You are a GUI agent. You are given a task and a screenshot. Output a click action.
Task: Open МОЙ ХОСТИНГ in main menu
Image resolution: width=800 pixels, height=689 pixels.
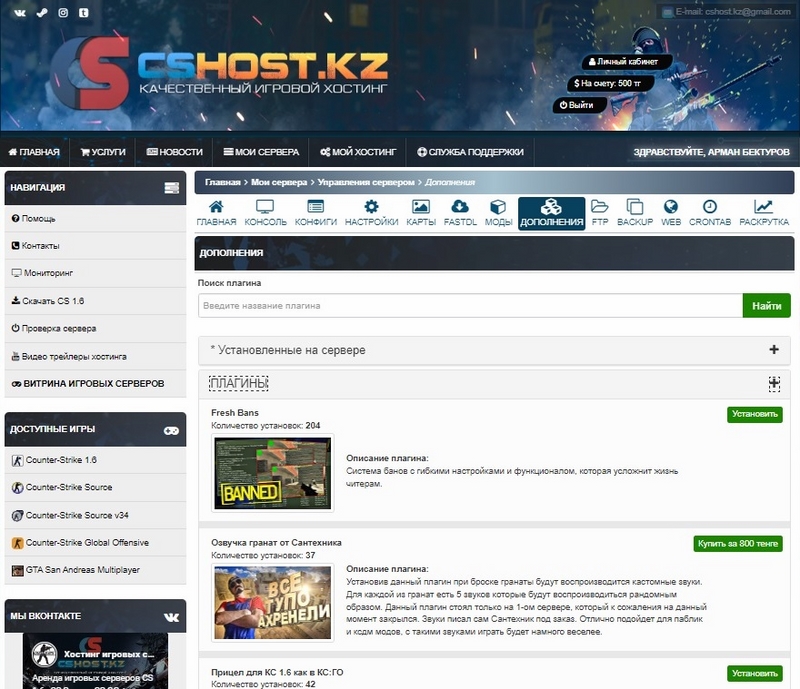(x=358, y=152)
